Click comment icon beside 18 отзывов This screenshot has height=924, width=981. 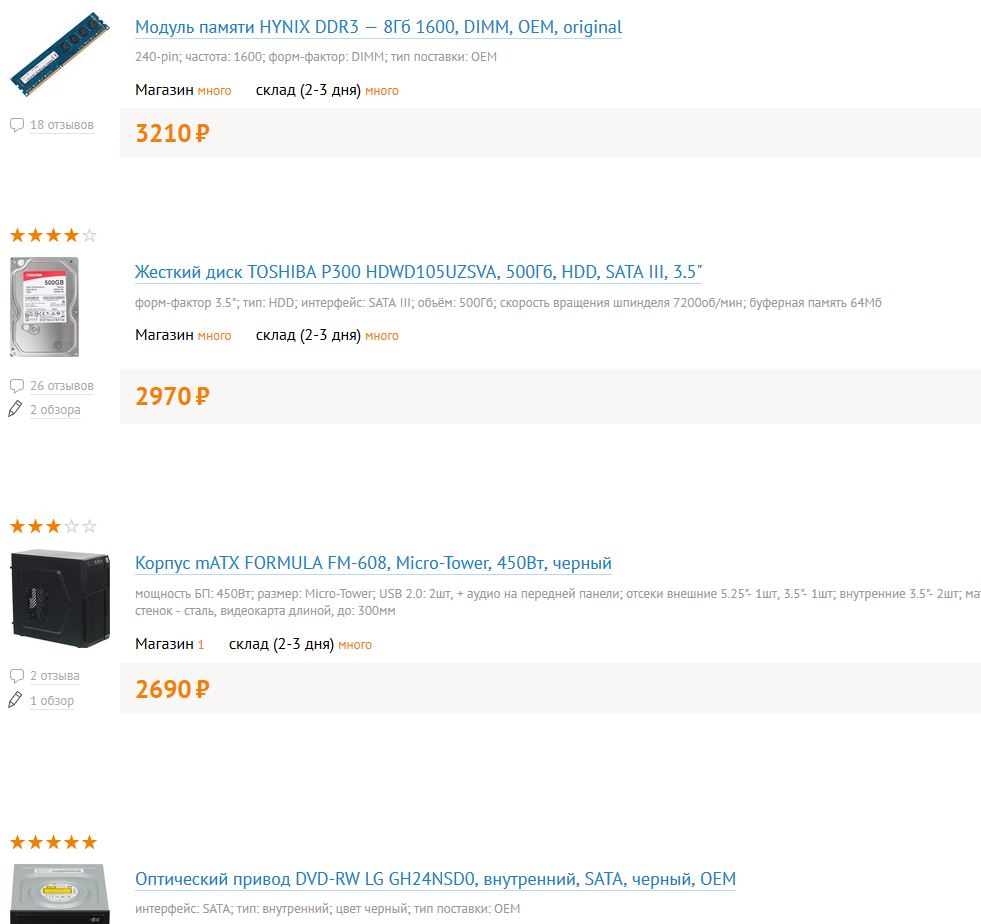tap(17, 125)
